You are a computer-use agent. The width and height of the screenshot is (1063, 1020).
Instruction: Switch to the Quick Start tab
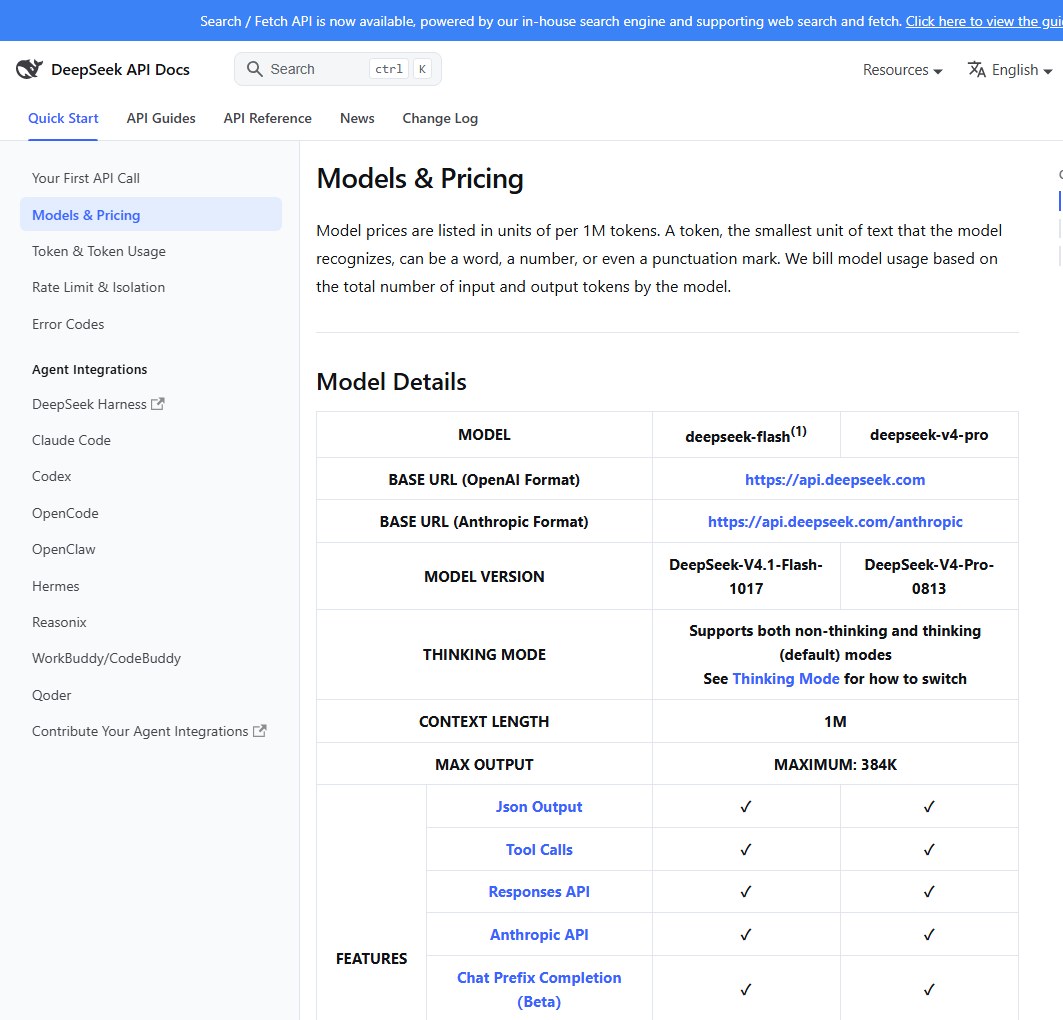(63, 118)
